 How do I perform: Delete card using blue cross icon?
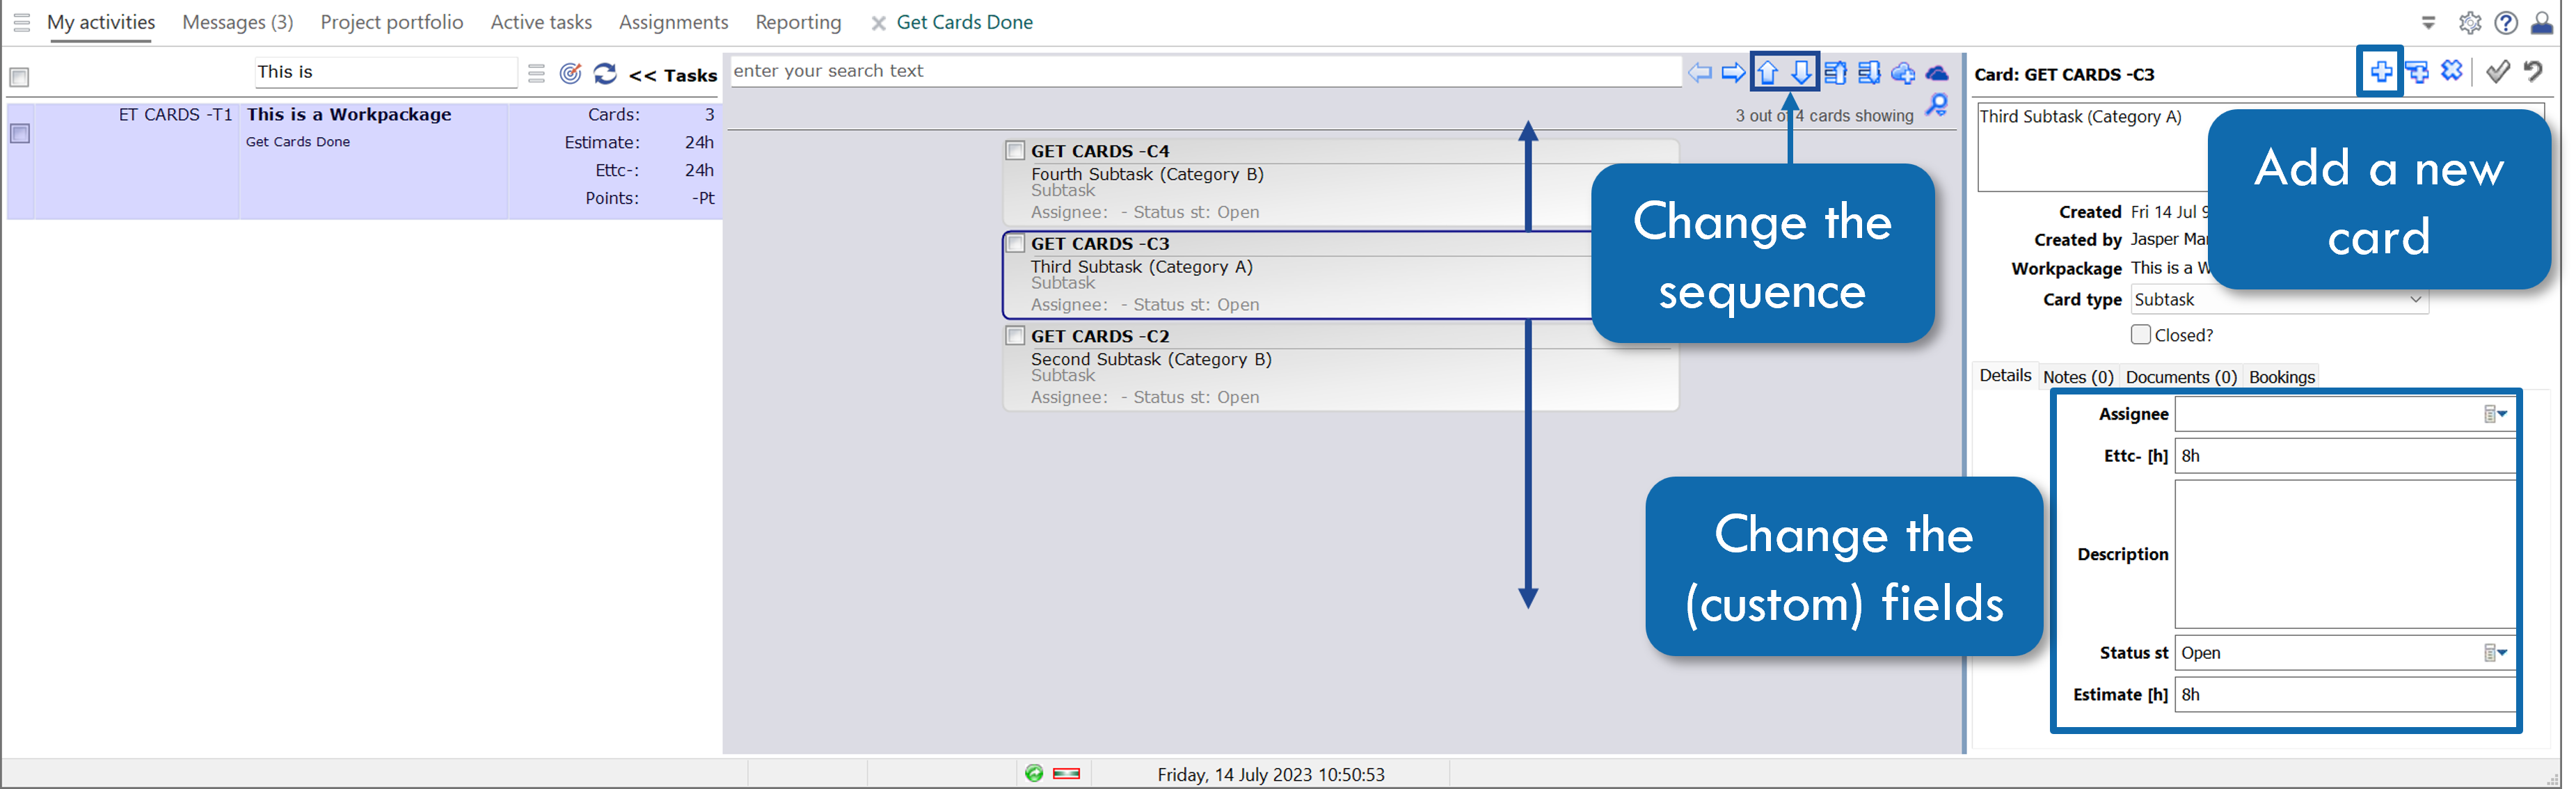pyautogui.click(x=2451, y=70)
